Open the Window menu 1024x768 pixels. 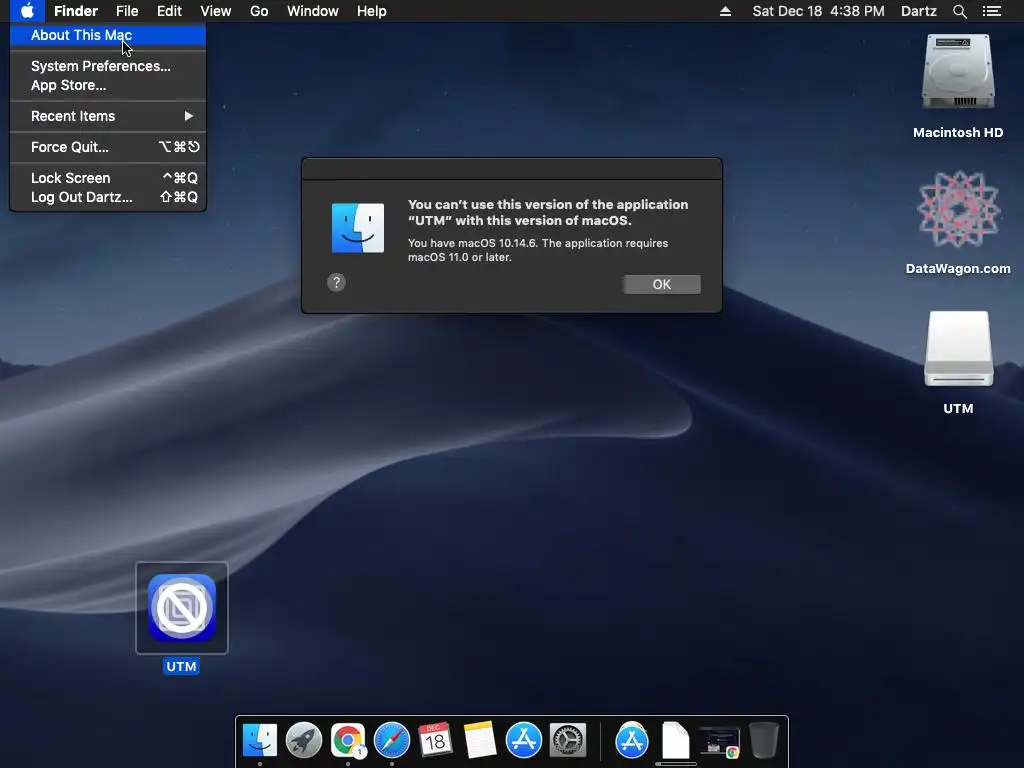[313, 11]
